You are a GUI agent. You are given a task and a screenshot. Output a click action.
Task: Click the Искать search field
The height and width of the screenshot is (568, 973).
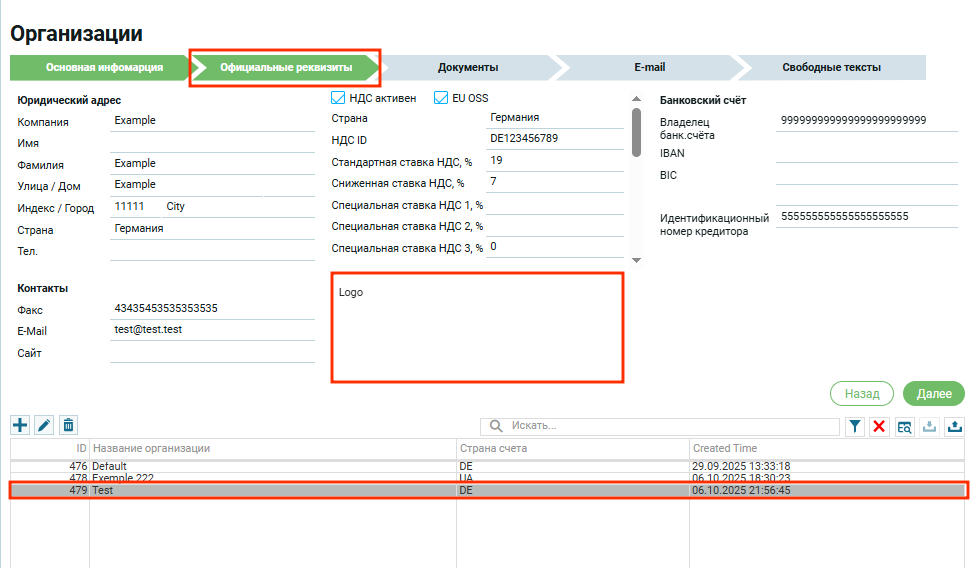tap(670, 426)
